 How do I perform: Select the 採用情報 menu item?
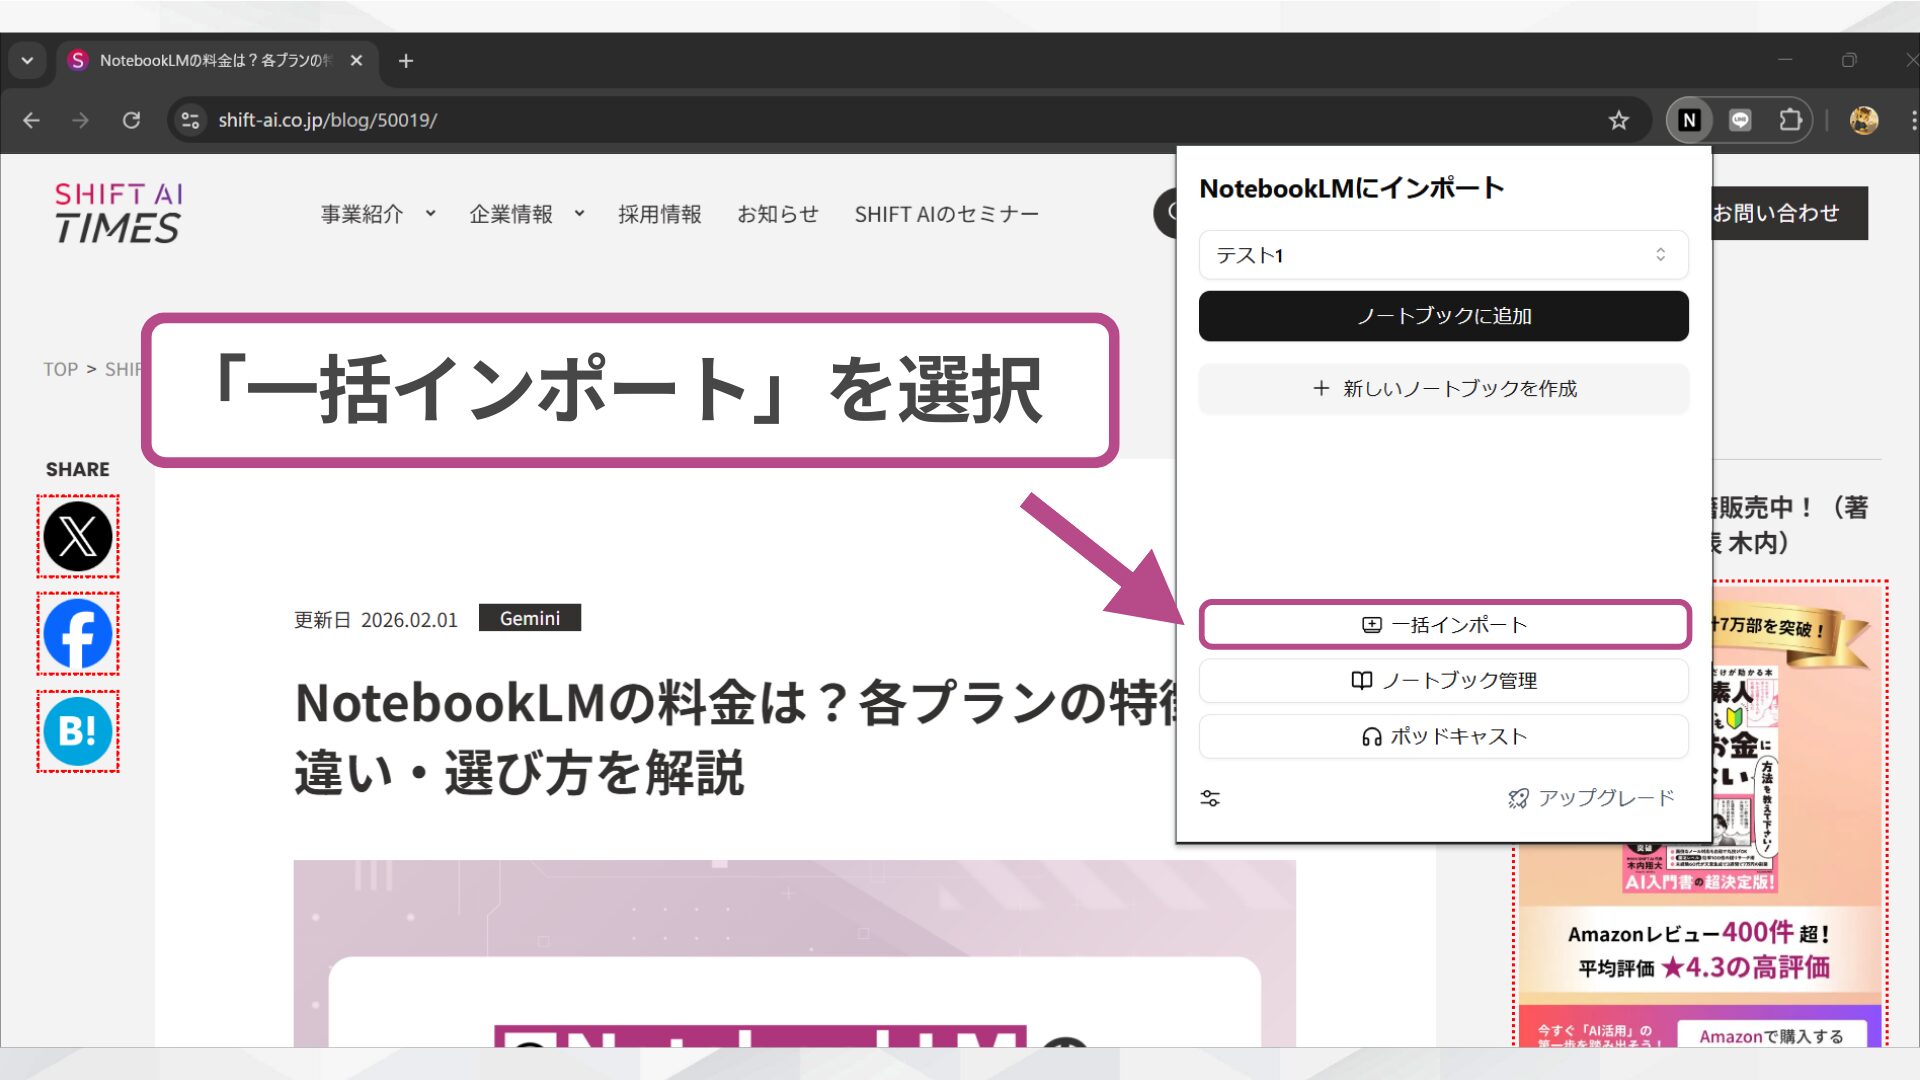pyautogui.click(x=660, y=213)
